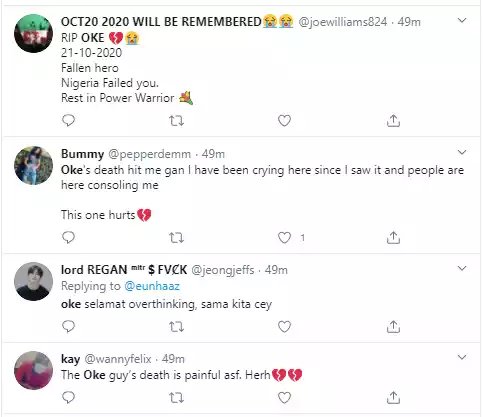Retweet Bummy's 'This one hurts' tweet
The height and width of the screenshot is (417, 483).
pos(176,238)
